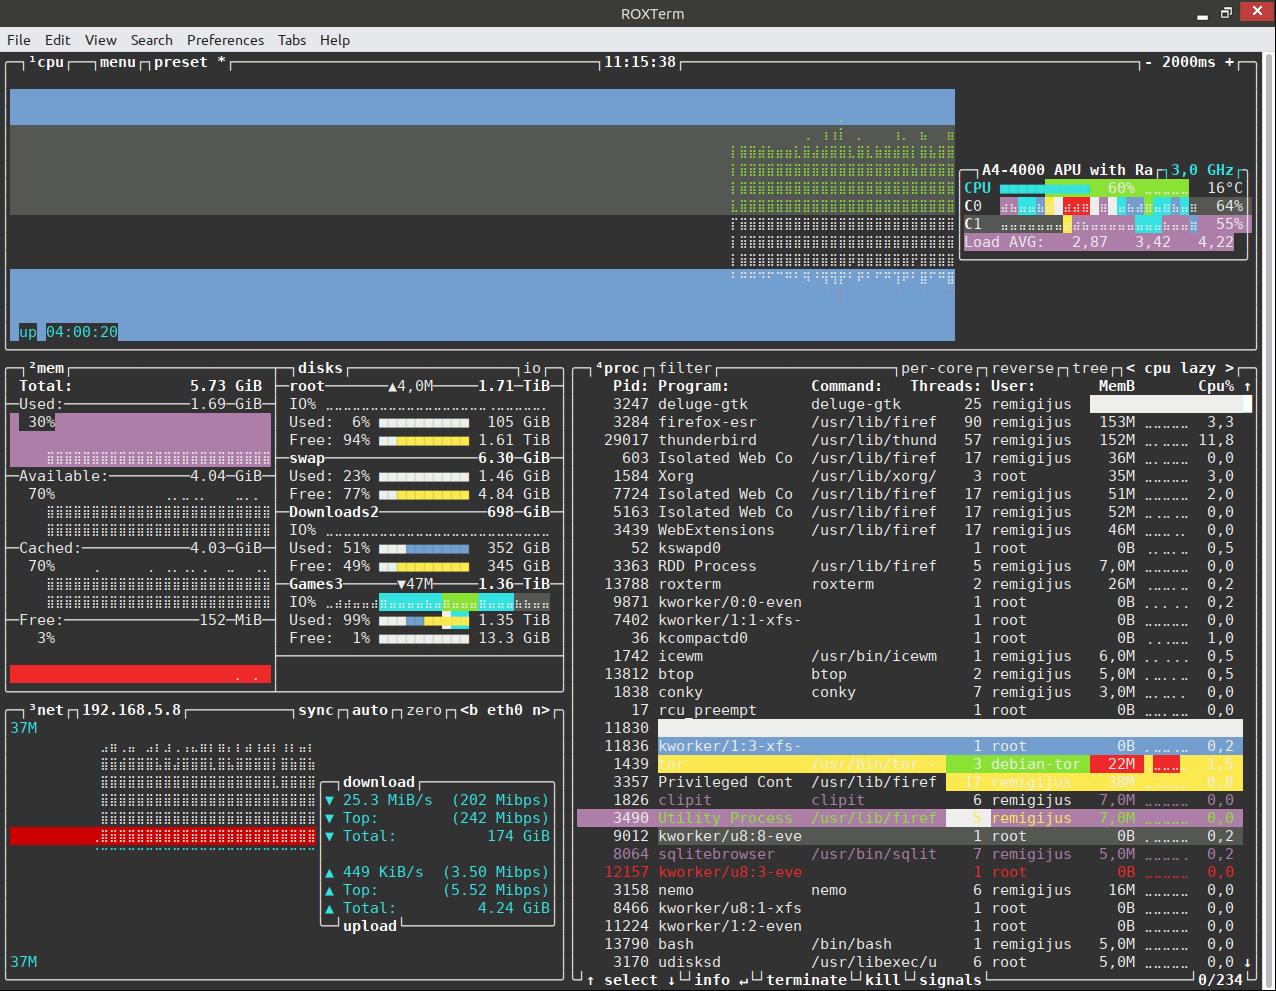Image resolution: width=1276 pixels, height=991 pixels.
Task: Click the 11:15:38 clock
Action: coord(640,62)
